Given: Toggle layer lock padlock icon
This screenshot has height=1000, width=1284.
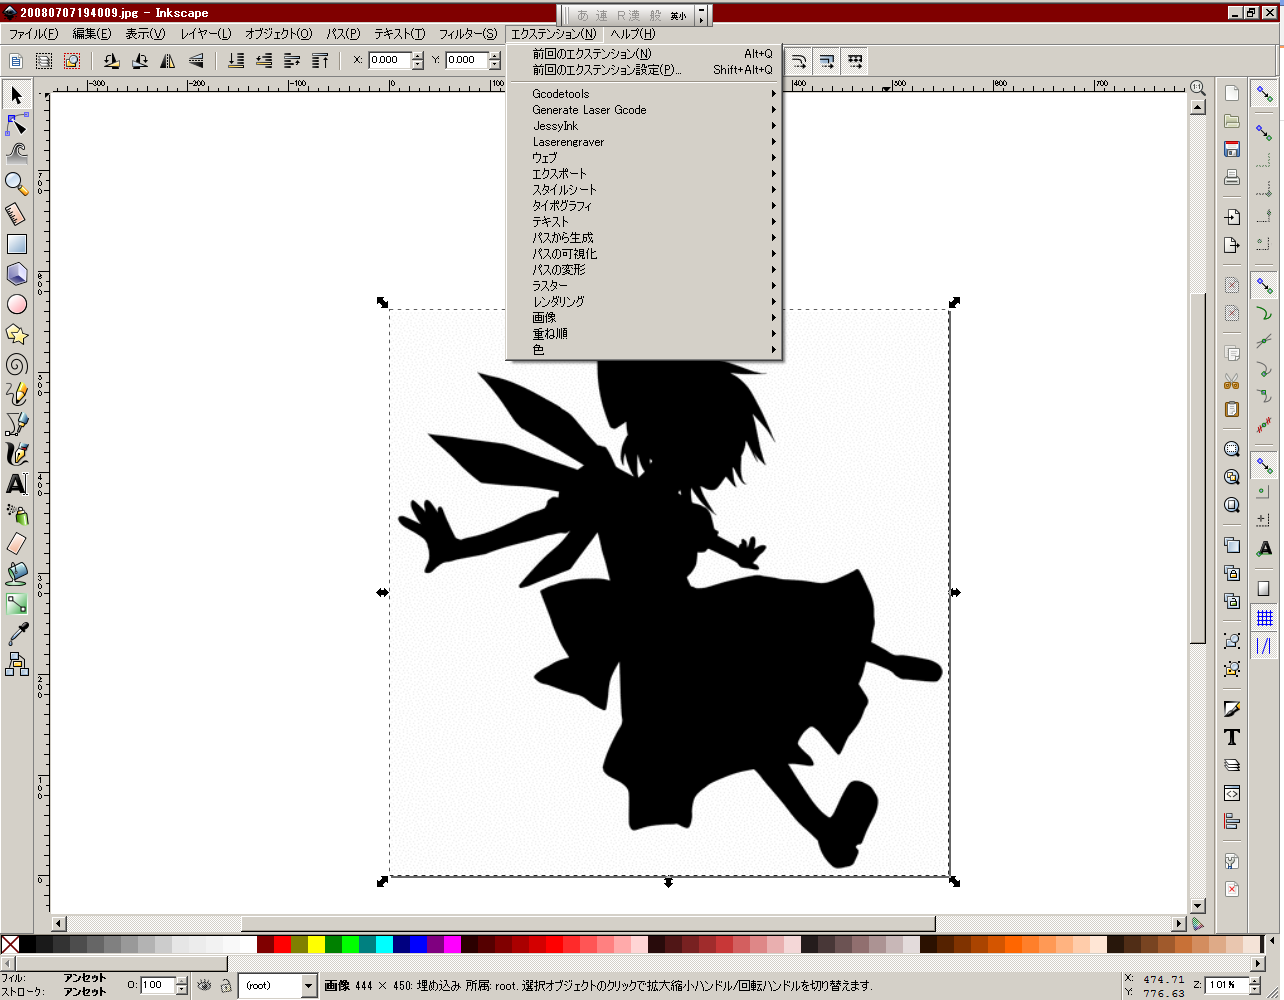Looking at the screenshot, I should pos(226,985).
